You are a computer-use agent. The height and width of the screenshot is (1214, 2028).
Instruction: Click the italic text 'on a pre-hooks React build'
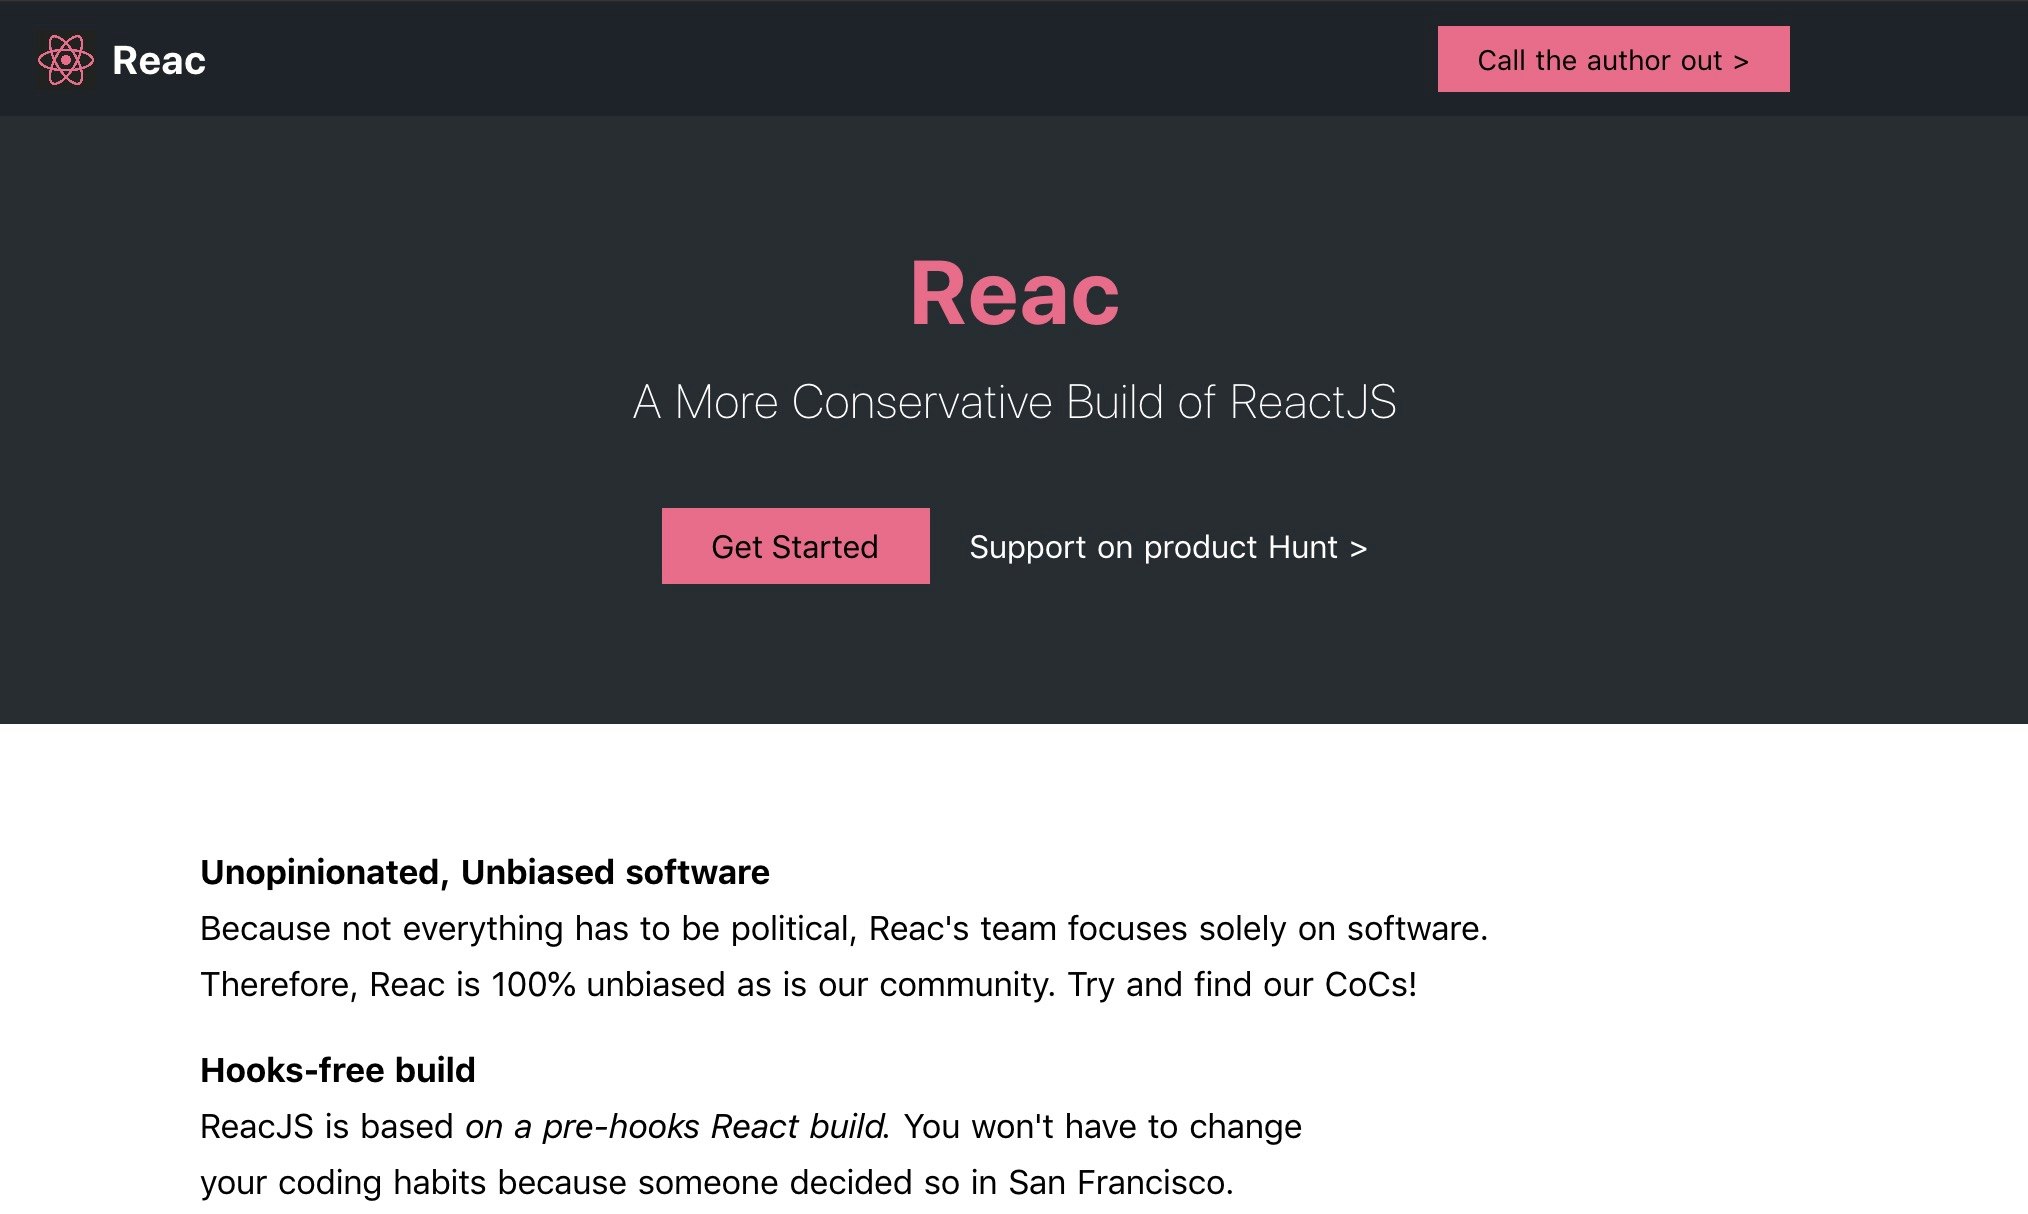676,1127
